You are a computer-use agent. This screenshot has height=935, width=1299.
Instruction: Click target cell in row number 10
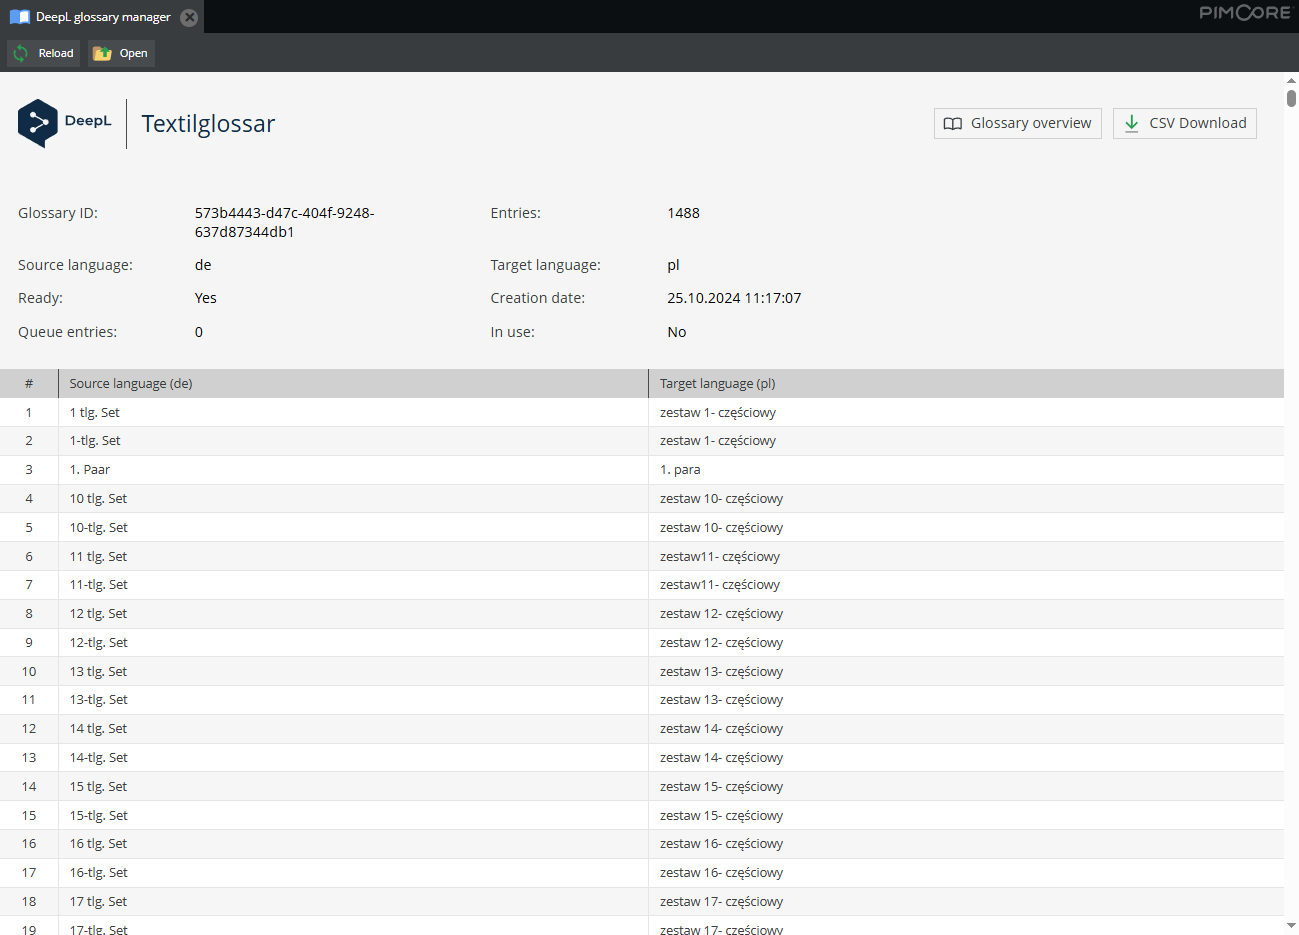966,671
